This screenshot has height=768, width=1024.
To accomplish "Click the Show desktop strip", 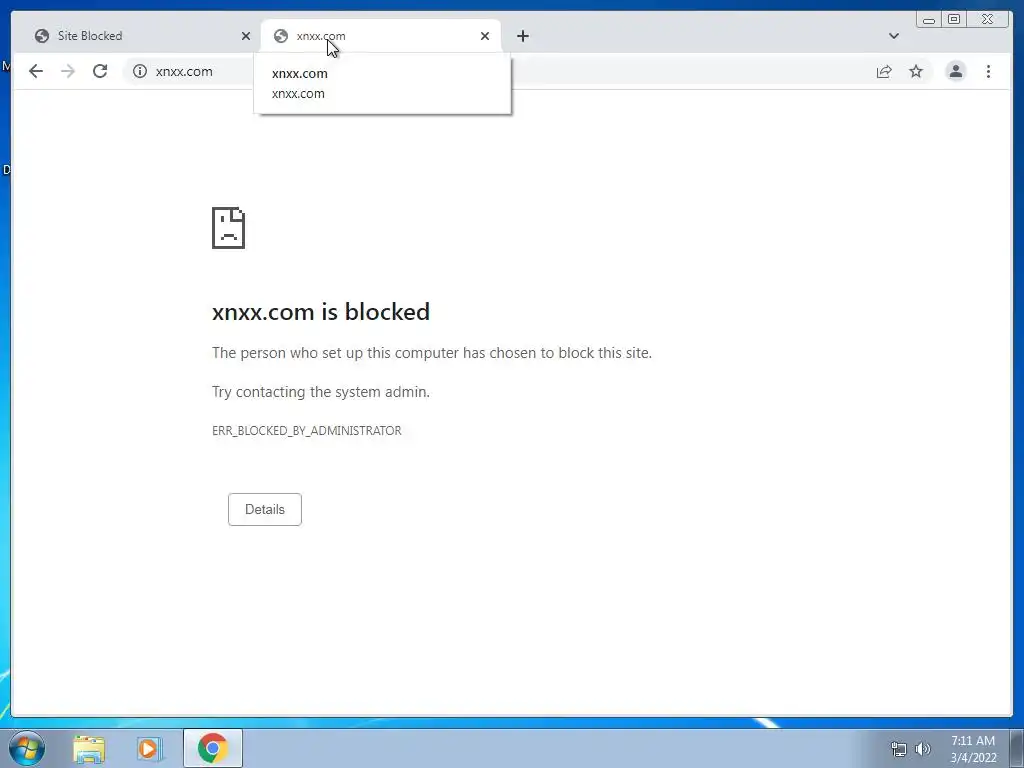I will coord(1017,748).
